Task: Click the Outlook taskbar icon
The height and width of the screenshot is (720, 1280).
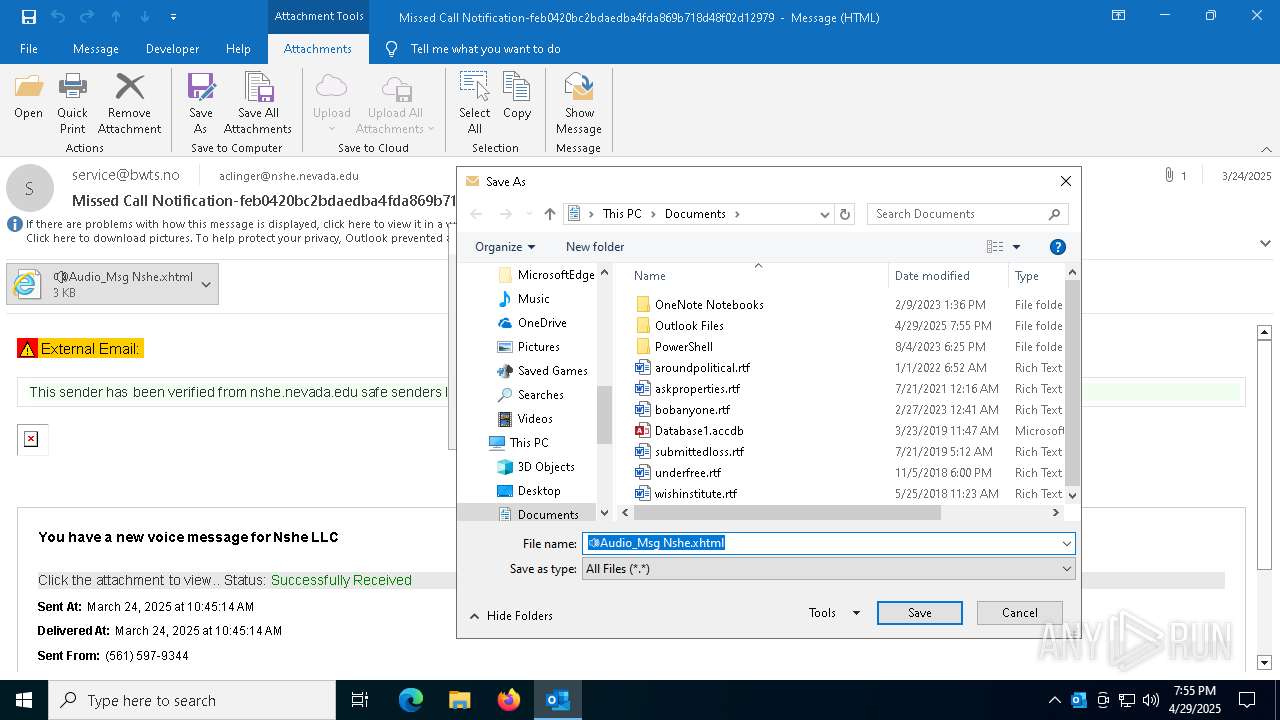Action: click(x=558, y=700)
